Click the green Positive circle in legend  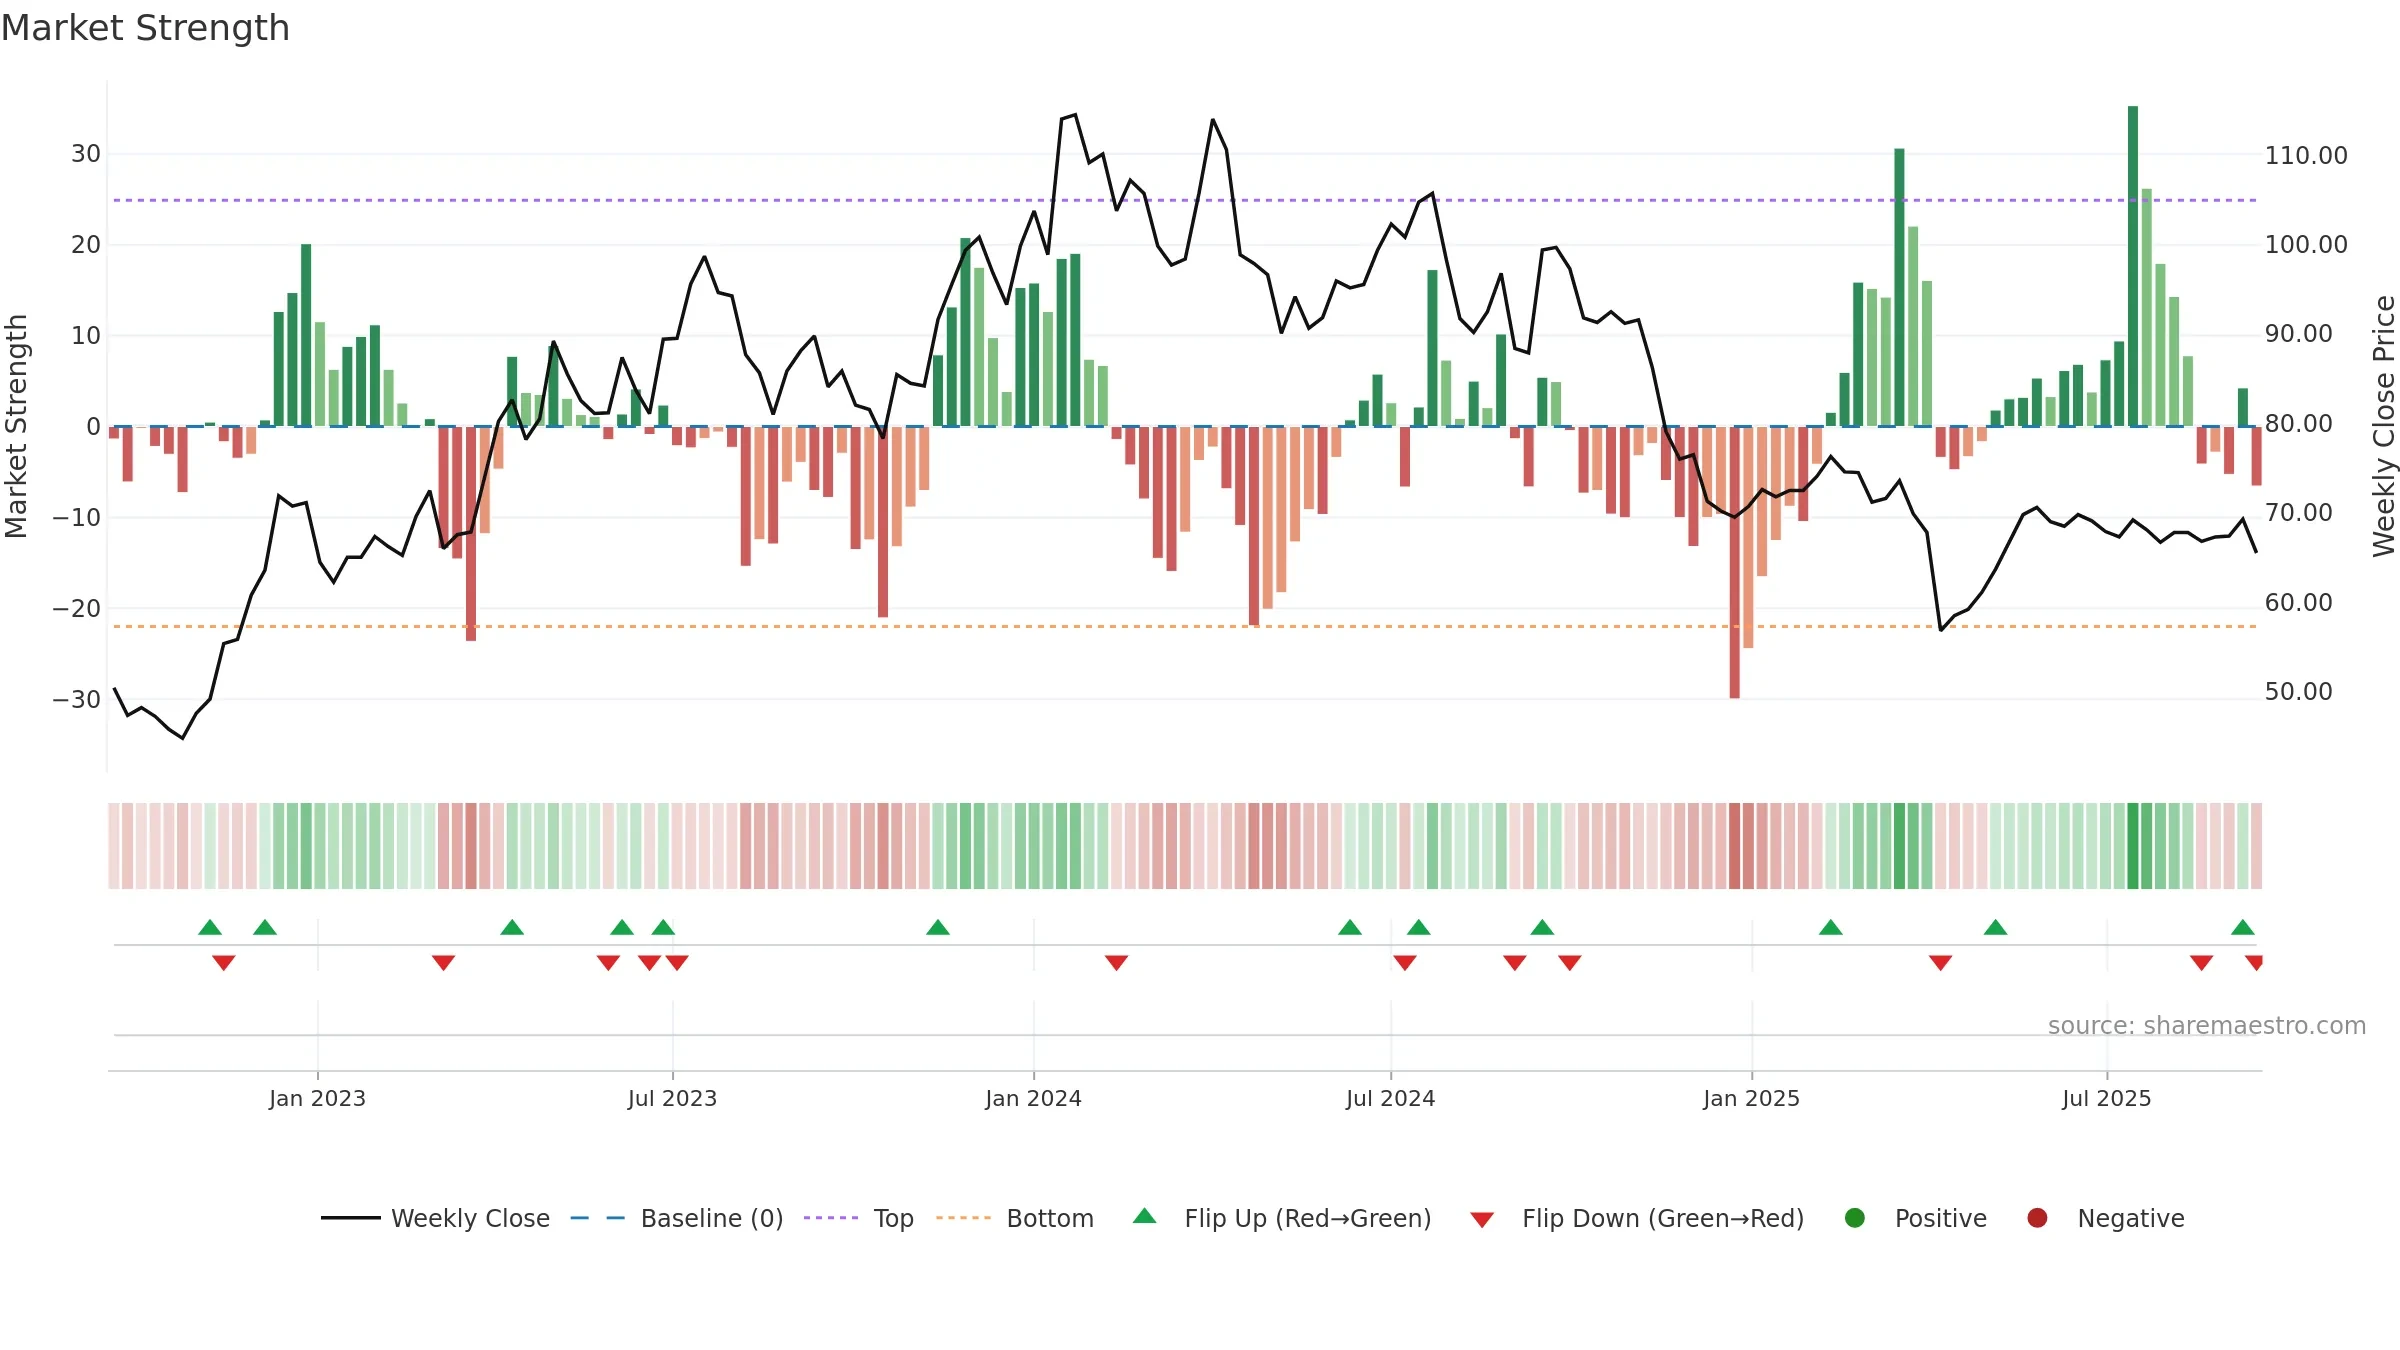(1855, 1218)
